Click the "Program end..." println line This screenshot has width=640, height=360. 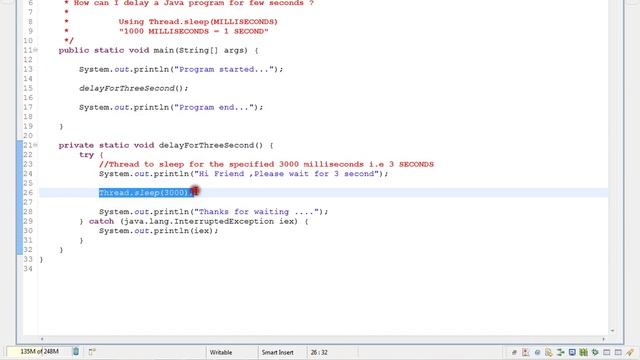click(x=171, y=107)
